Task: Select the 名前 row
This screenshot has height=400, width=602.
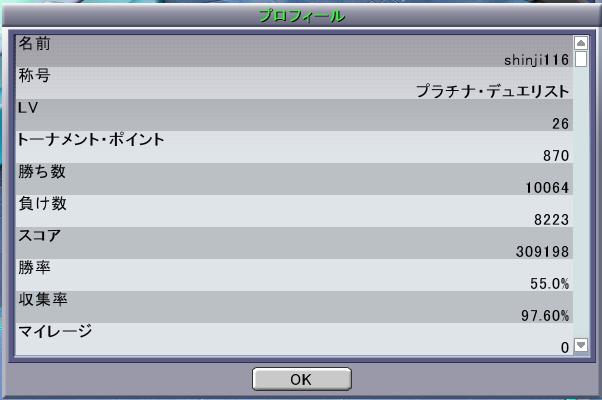Action: coord(294,51)
